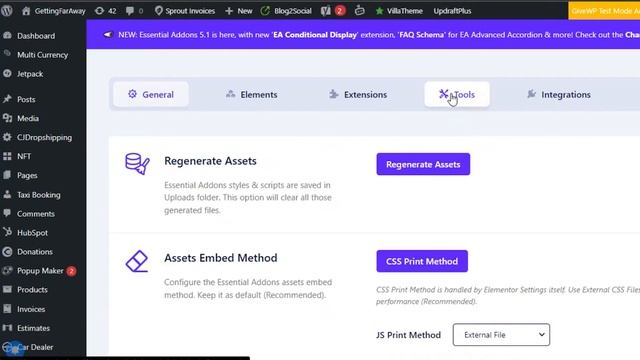Click the Media sidebar icon
This screenshot has height=360, width=640.
coord(7,118)
